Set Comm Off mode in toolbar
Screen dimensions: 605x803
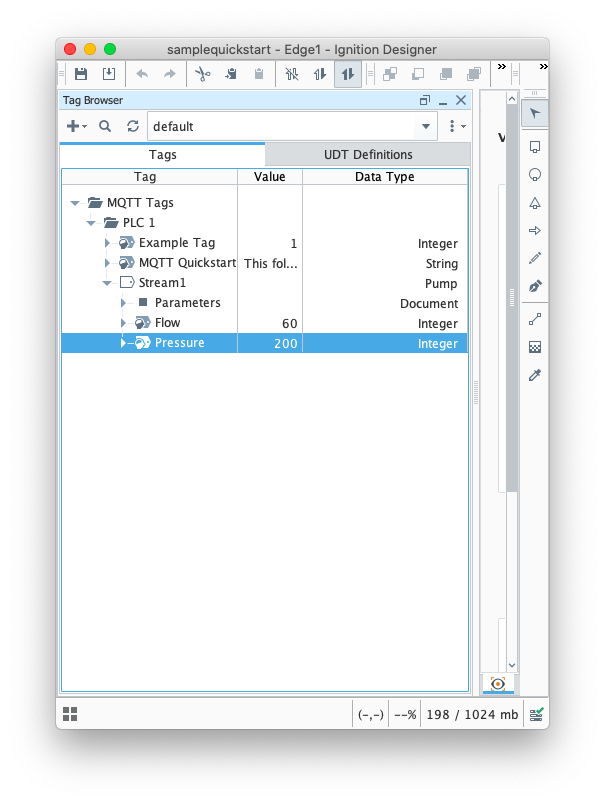(x=292, y=74)
